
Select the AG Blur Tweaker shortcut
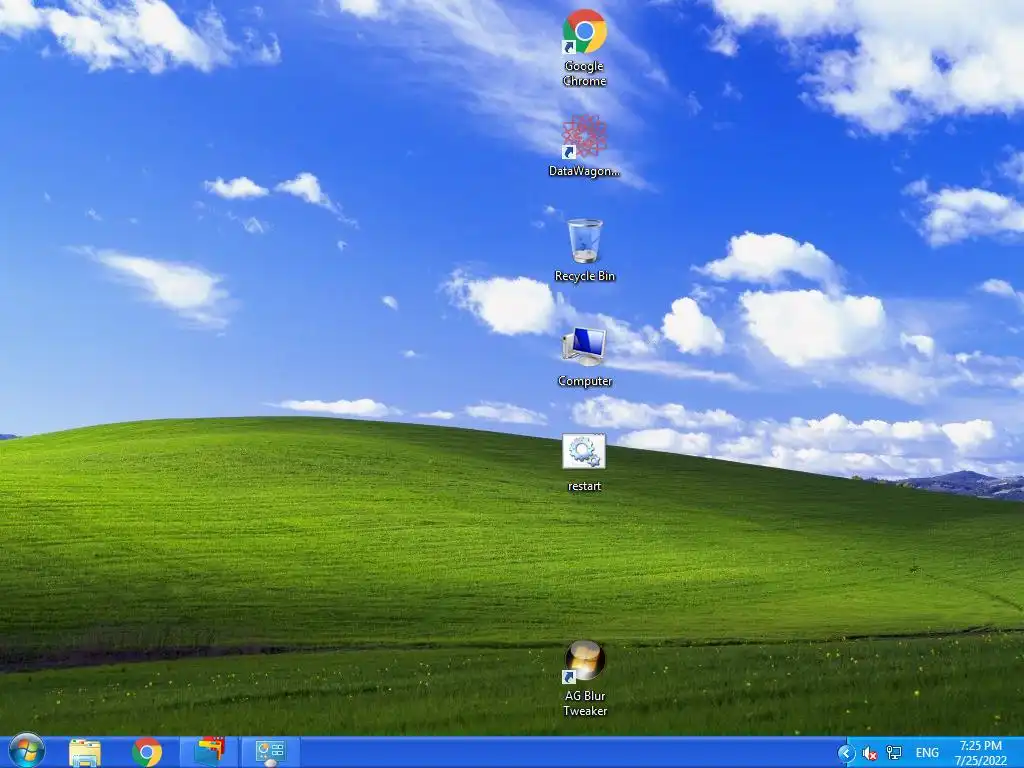[x=584, y=679]
